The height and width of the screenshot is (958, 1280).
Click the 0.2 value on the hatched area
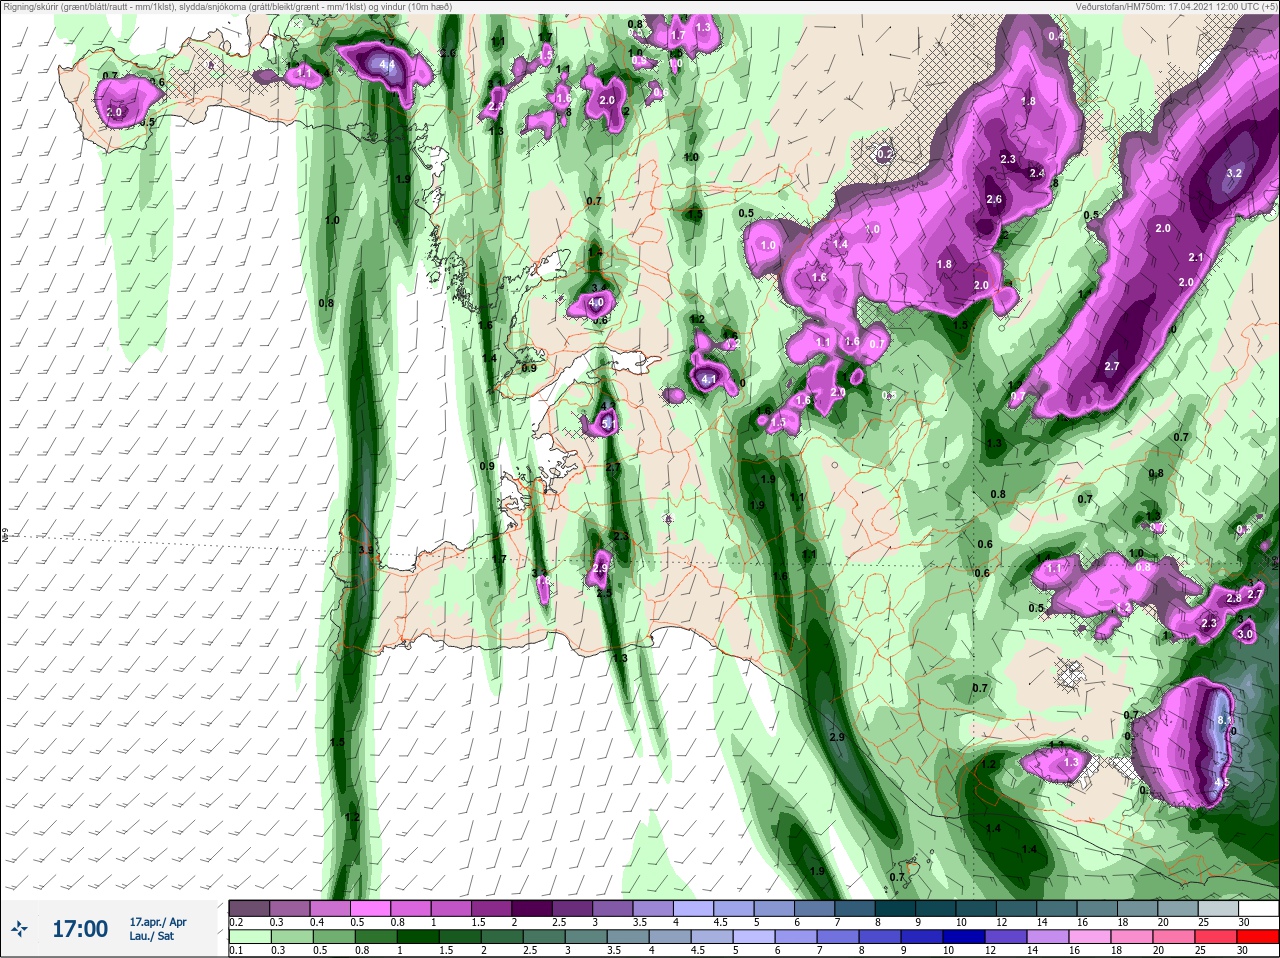[x=884, y=154]
